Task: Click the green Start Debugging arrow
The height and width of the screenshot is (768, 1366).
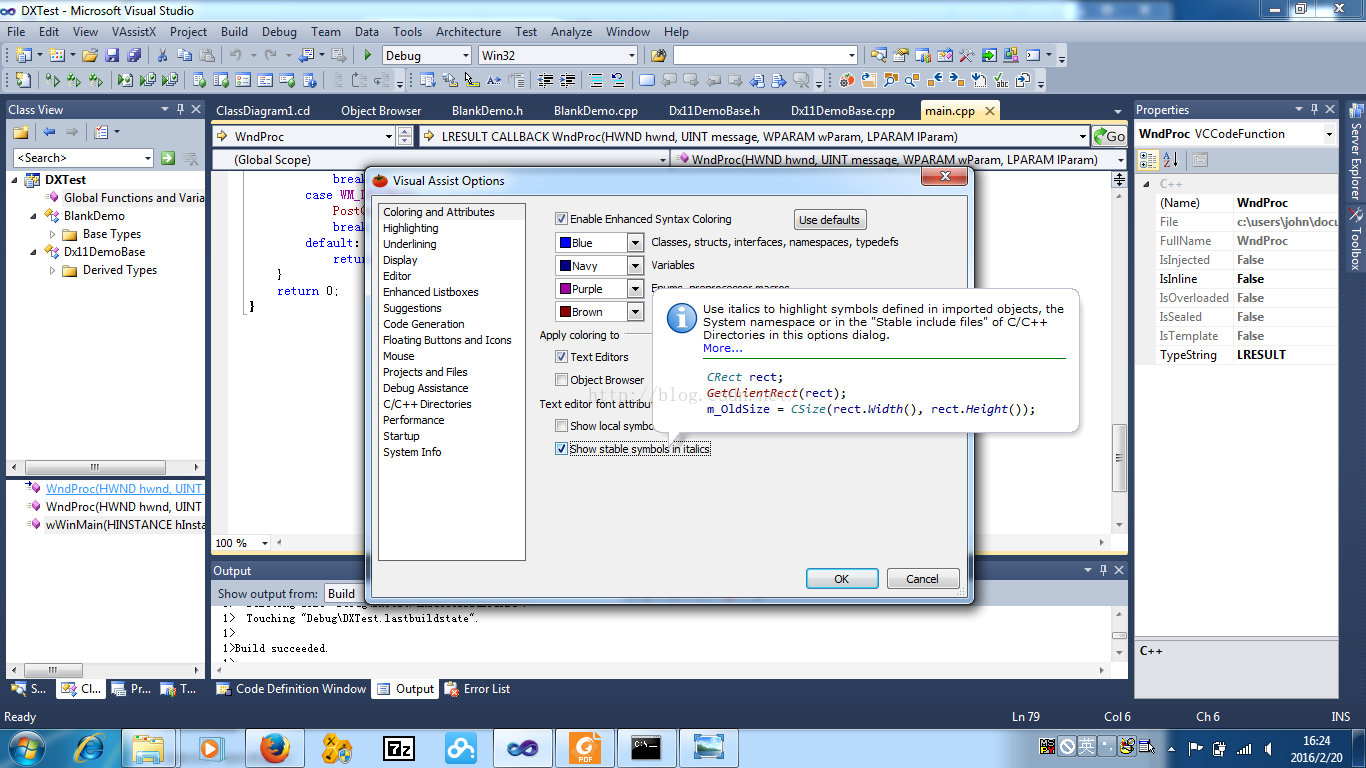Action: coord(368,55)
